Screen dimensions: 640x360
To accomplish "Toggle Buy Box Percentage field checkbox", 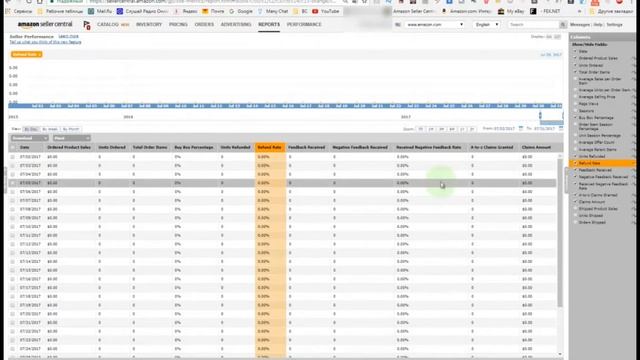I will pyautogui.click(x=576, y=118).
